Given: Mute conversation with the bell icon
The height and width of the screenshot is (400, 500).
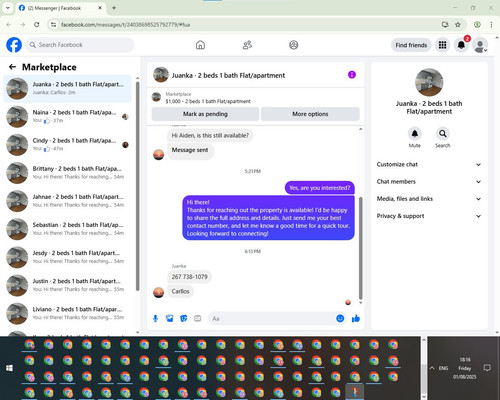Looking at the screenshot, I should (415, 134).
